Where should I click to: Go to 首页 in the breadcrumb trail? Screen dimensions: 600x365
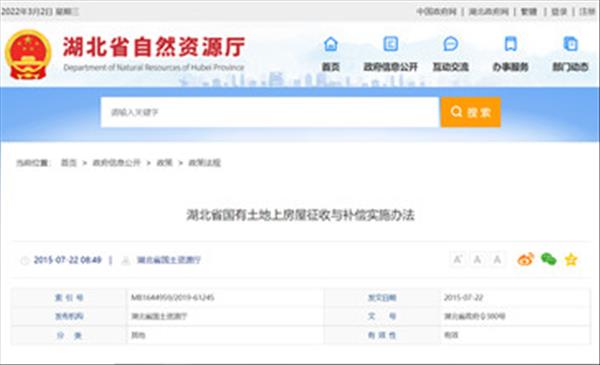pyautogui.click(x=69, y=163)
